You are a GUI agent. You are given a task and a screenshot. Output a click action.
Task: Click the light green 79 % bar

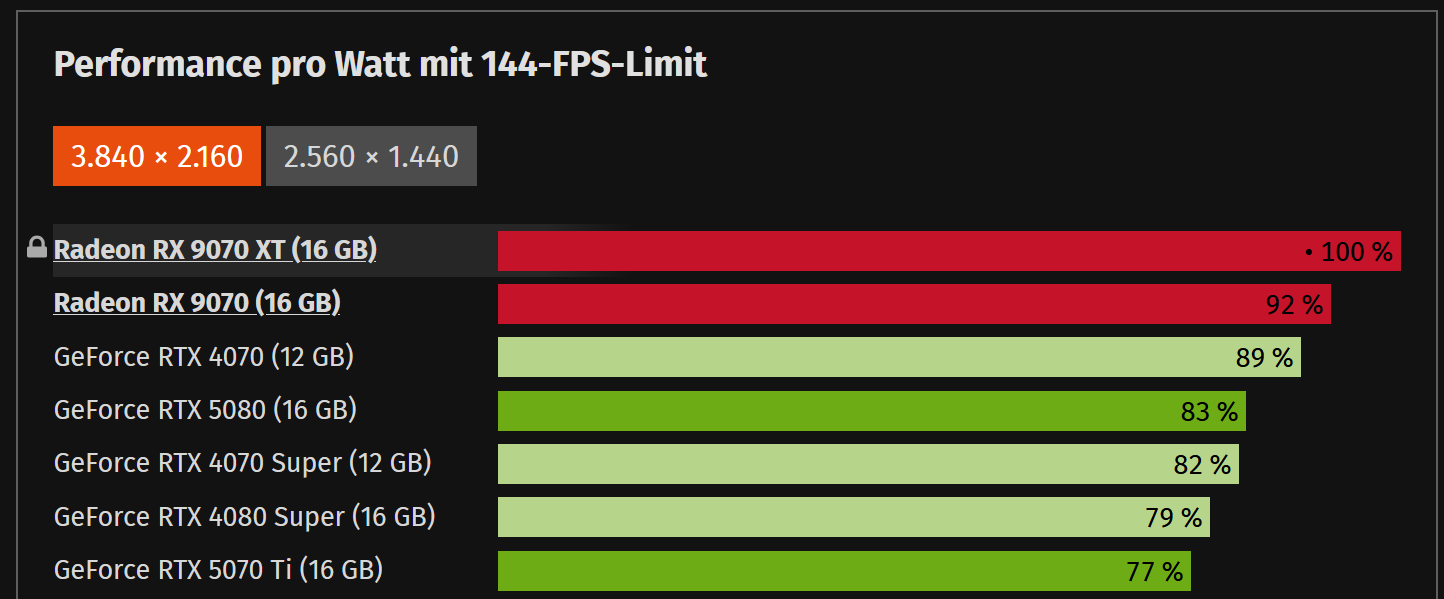click(854, 517)
